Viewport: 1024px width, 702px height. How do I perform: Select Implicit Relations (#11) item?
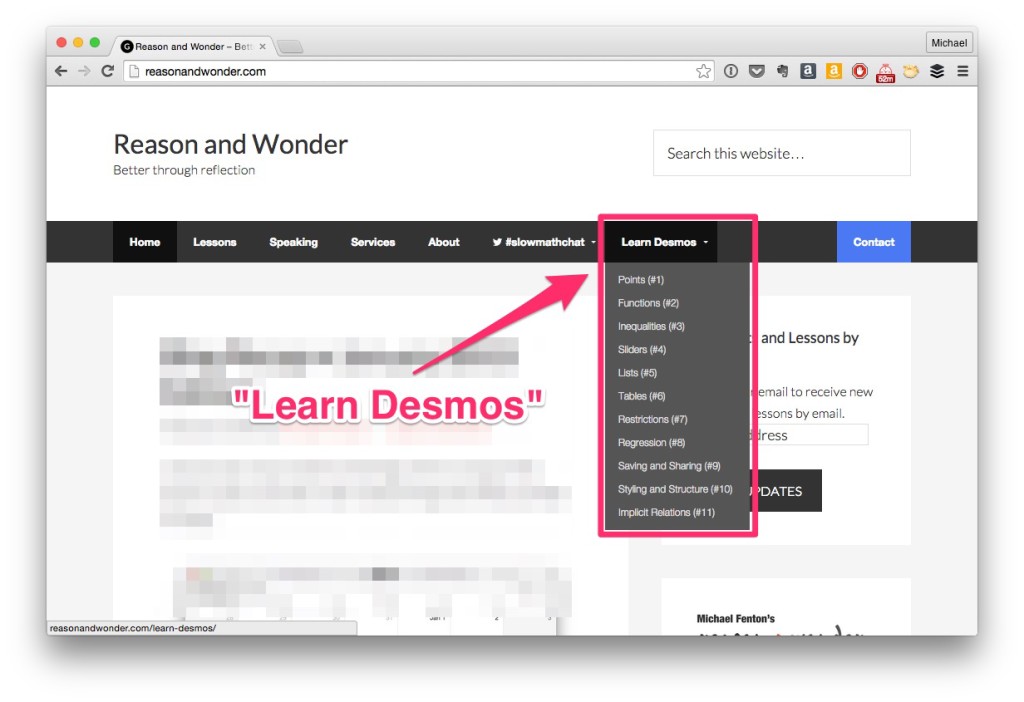[667, 513]
